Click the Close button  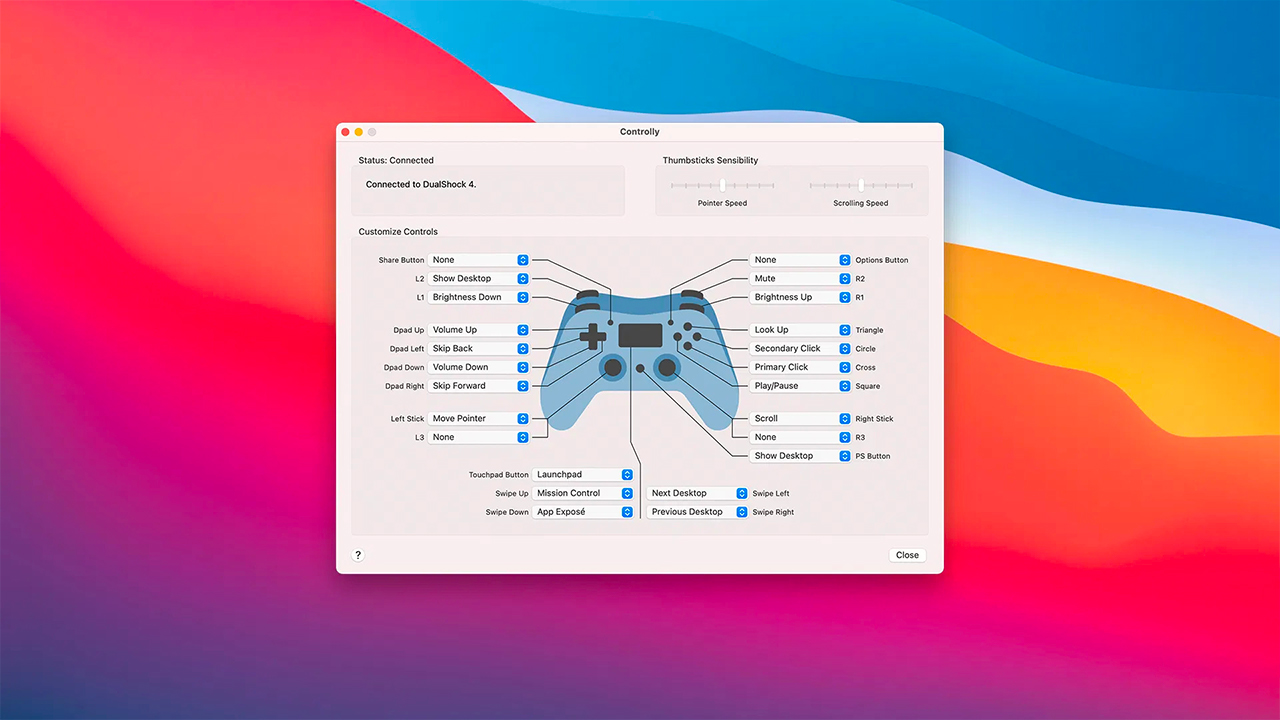pos(907,555)
